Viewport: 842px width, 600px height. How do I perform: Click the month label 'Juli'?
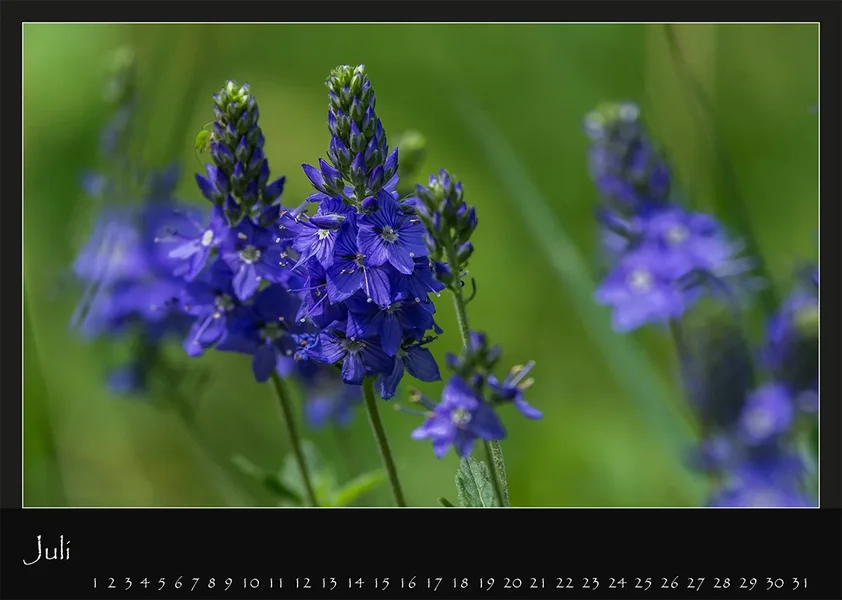point(47,550)
